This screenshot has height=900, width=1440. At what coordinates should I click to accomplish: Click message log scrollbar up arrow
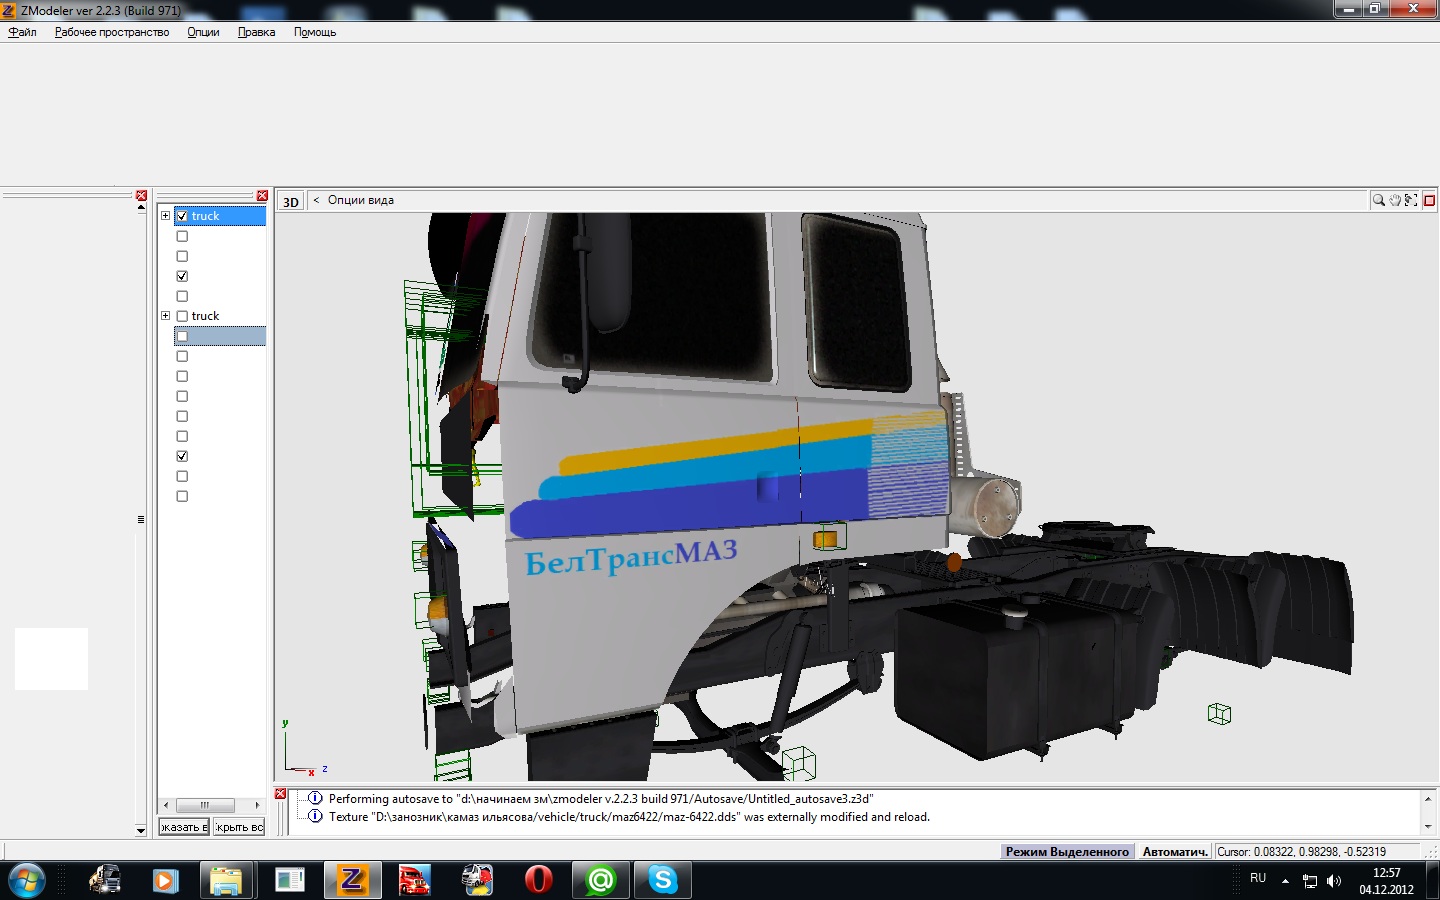point(1427,797)
